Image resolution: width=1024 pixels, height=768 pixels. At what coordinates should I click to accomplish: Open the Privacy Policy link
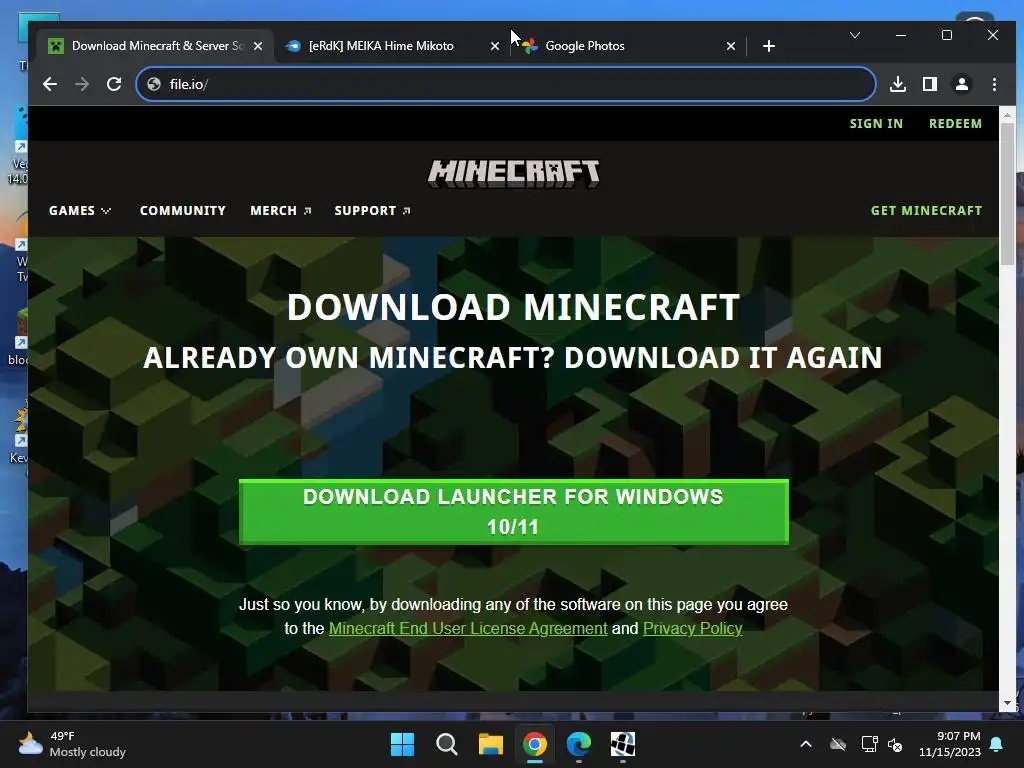tap(692, 628)
